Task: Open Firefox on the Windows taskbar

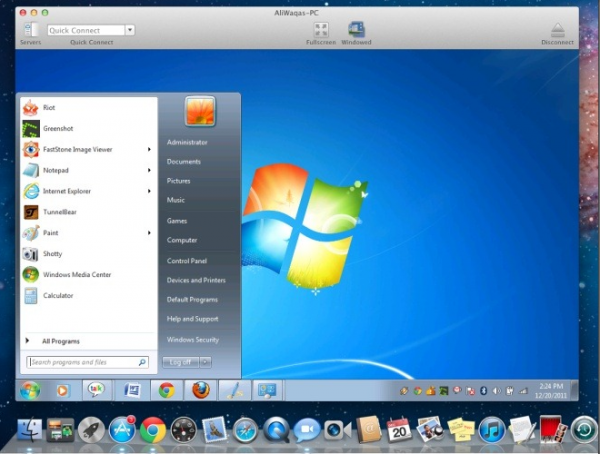Action: [201, 390]
